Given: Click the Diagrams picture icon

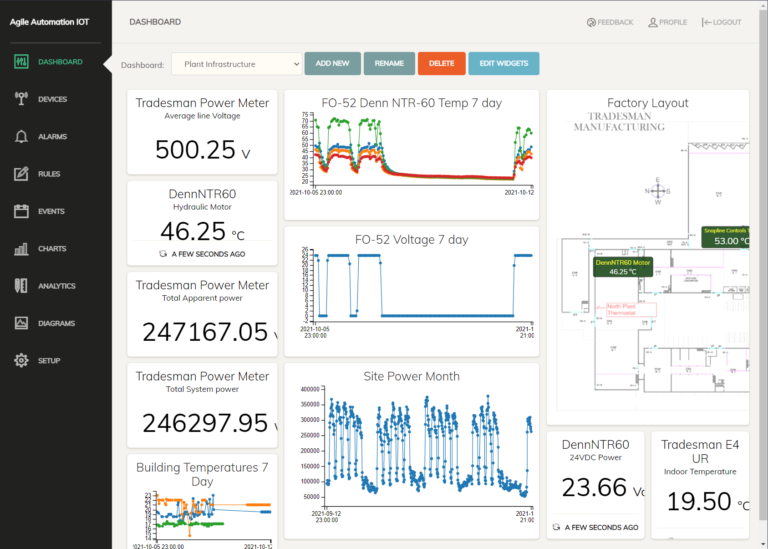Looking at the screenshot, I should tap(21, 323).
